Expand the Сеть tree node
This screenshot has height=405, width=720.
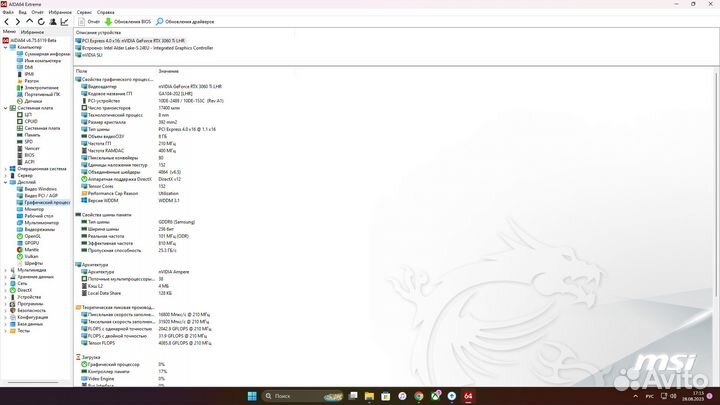point(6,284)
